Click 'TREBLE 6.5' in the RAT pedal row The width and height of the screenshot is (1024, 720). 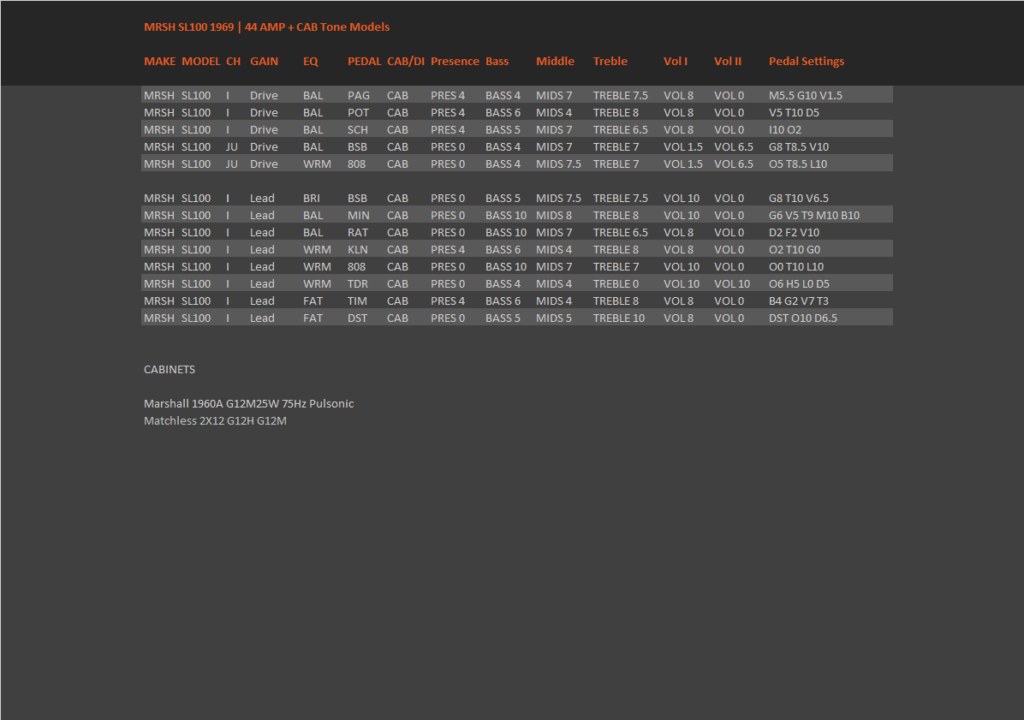620,233
